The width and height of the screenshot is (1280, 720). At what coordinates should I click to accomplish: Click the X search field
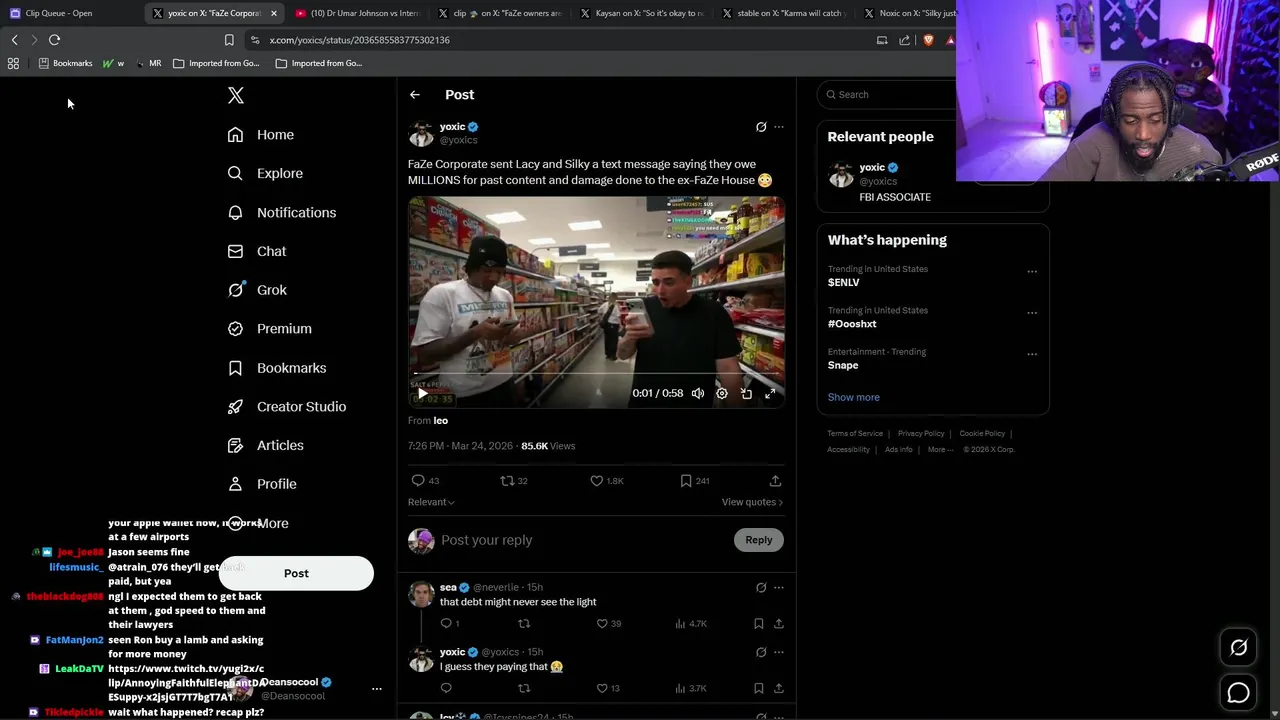point(890,95)
